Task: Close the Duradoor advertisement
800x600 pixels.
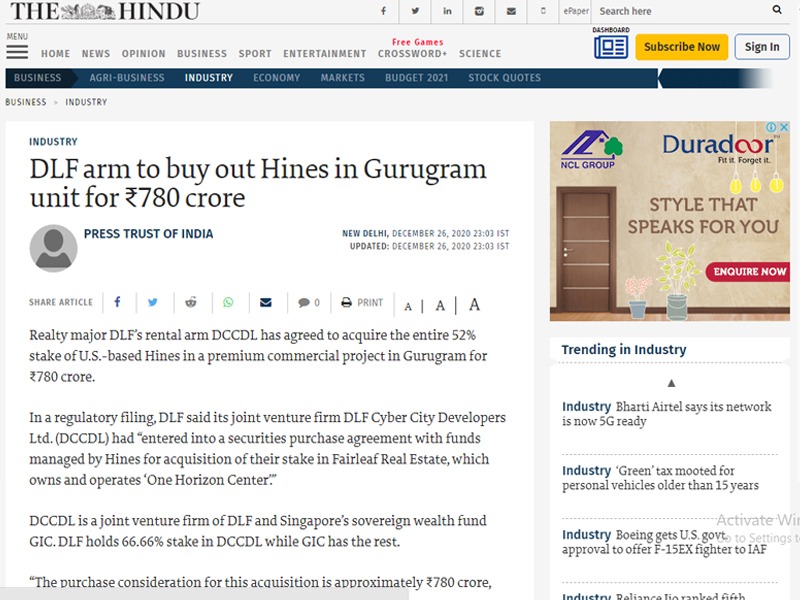Action: point(784,127)
